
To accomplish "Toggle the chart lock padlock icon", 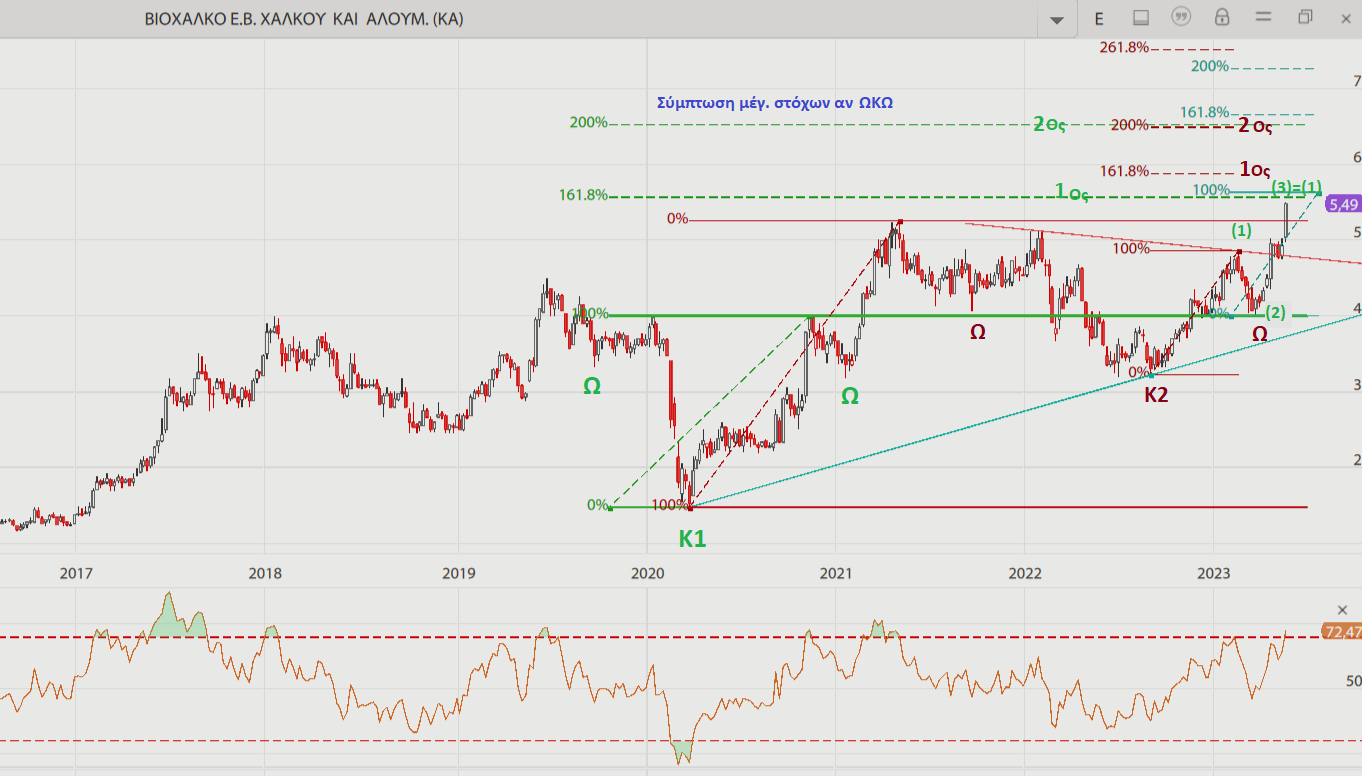I will [1222, 17].
